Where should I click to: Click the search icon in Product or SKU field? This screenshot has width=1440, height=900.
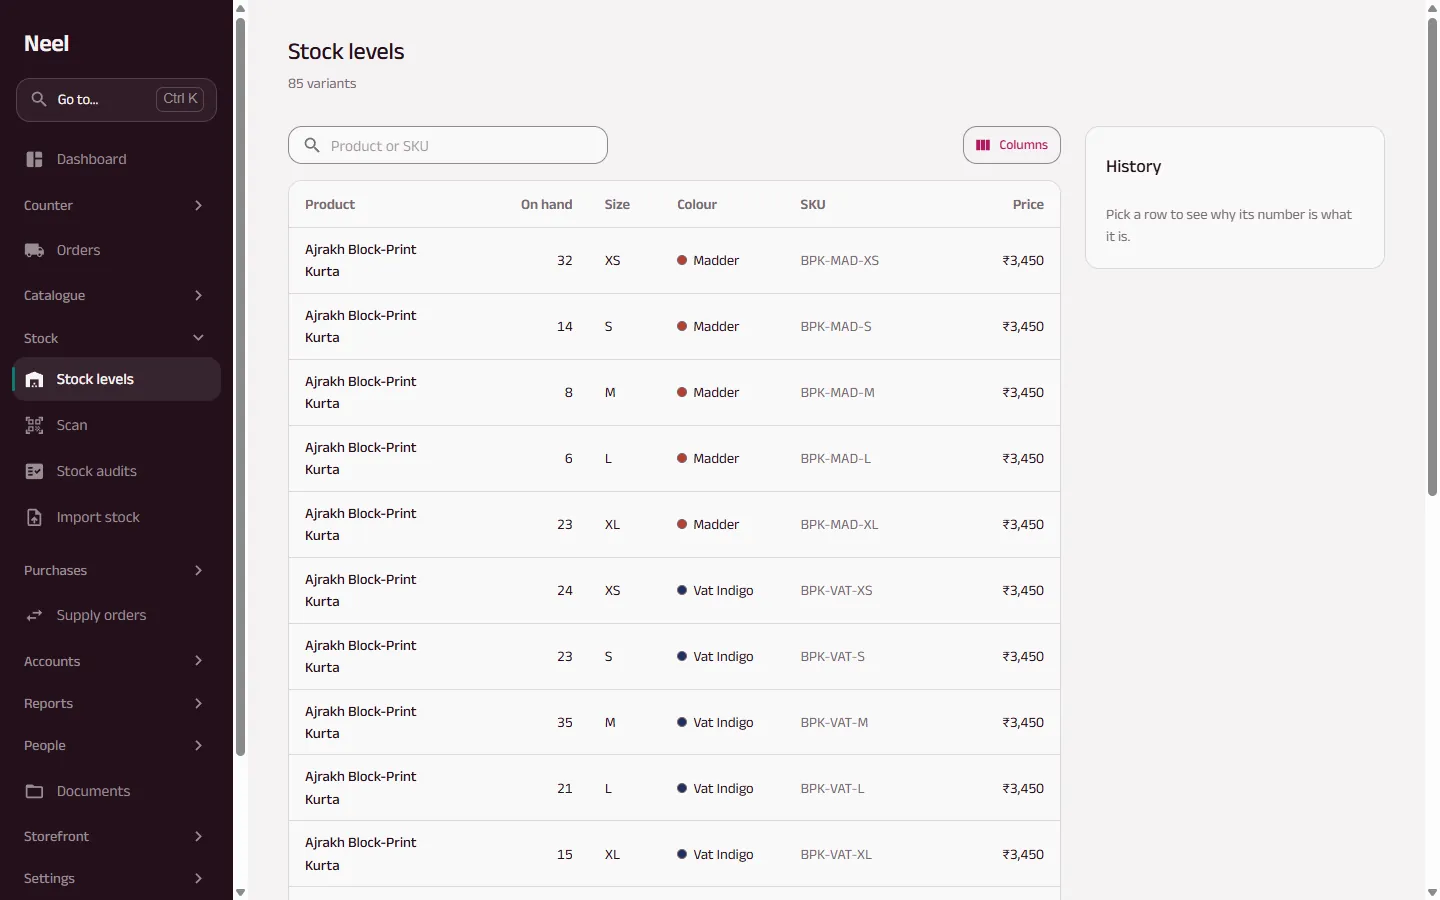(312, 145)
